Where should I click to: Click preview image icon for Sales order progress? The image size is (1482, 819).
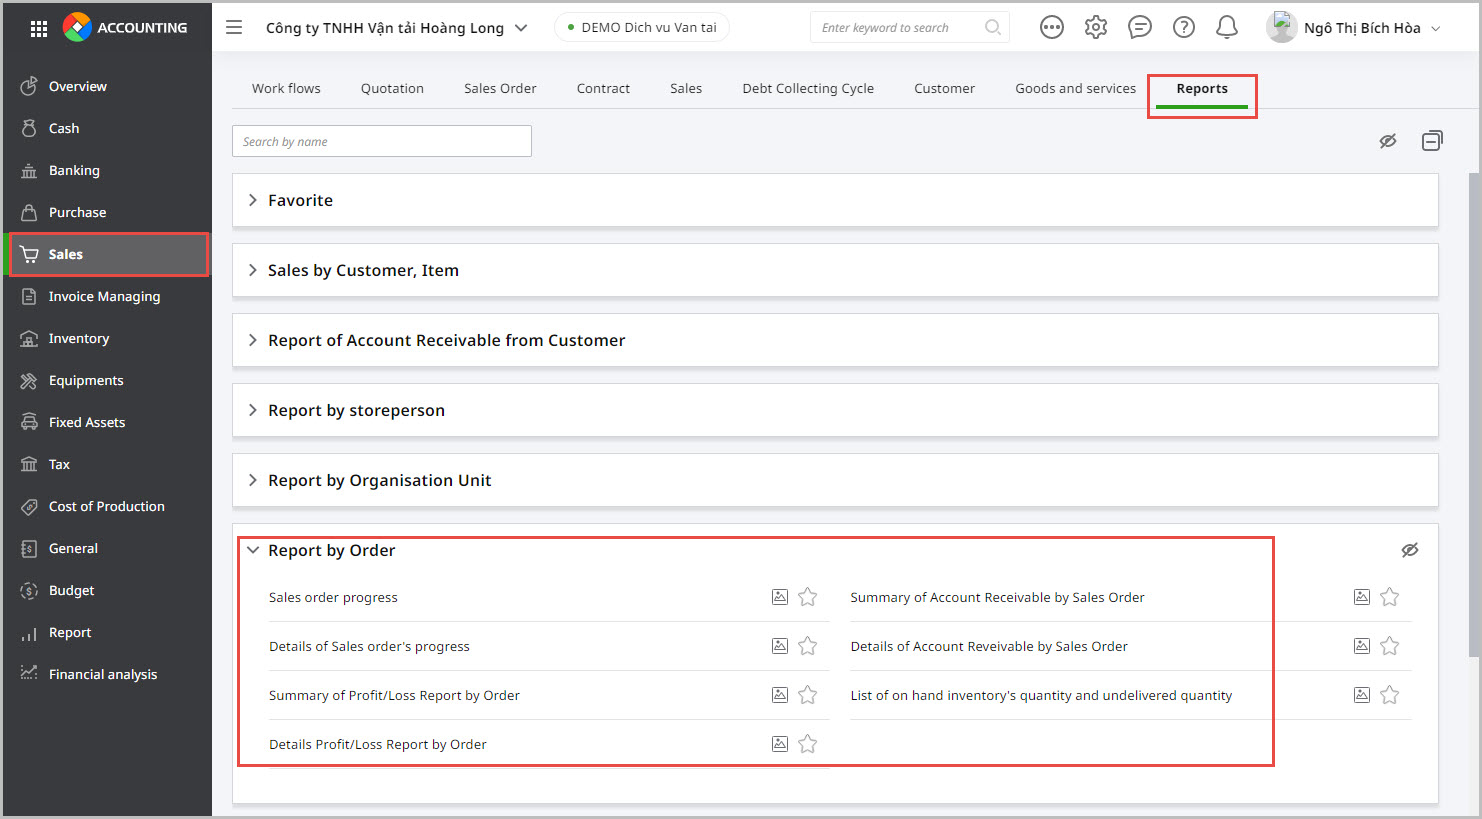tap(780, 597)
